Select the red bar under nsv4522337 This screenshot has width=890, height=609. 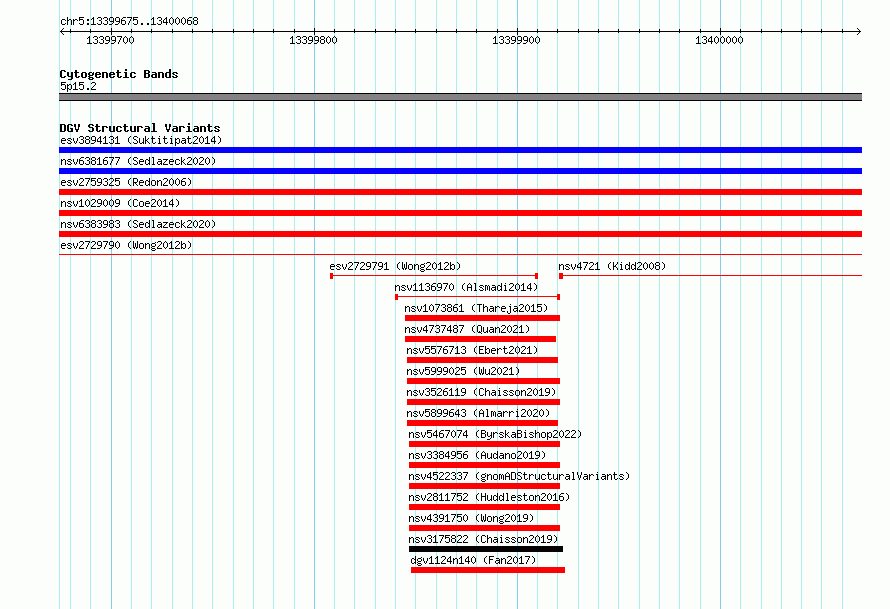(484, 486)
